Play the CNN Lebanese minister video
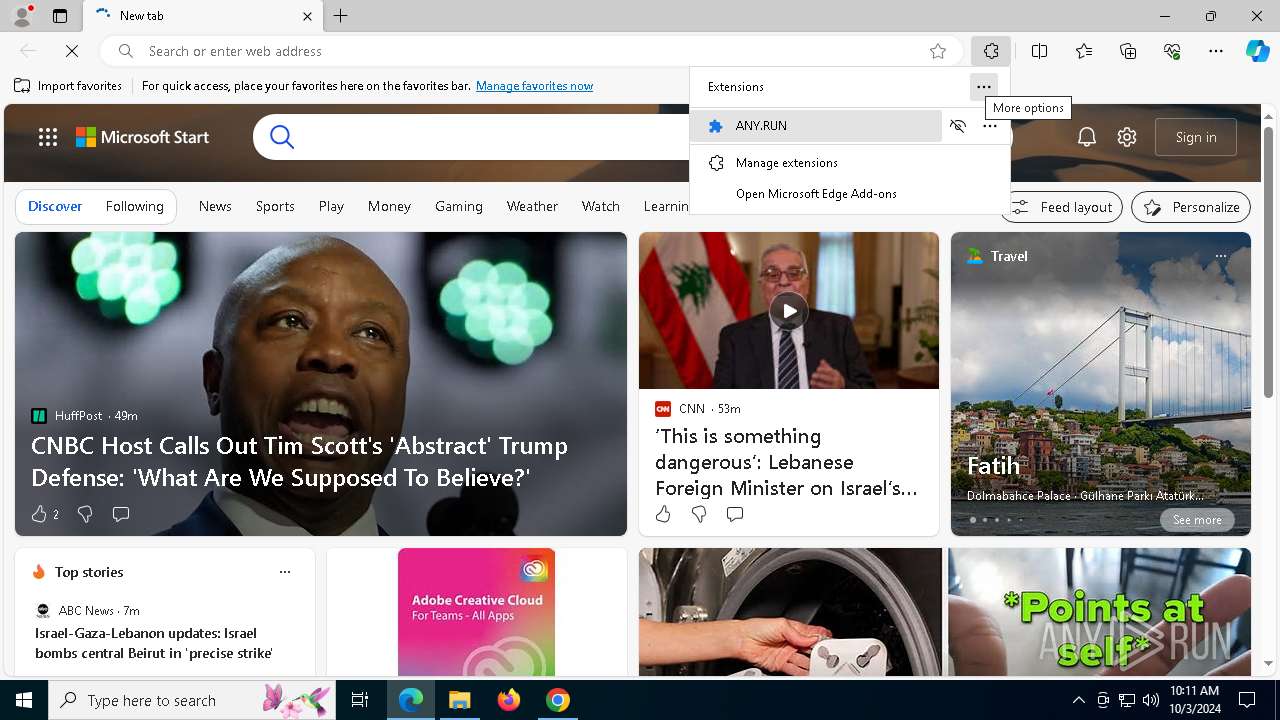Viewport: 1280px width, 720px height. coord(789,311)
